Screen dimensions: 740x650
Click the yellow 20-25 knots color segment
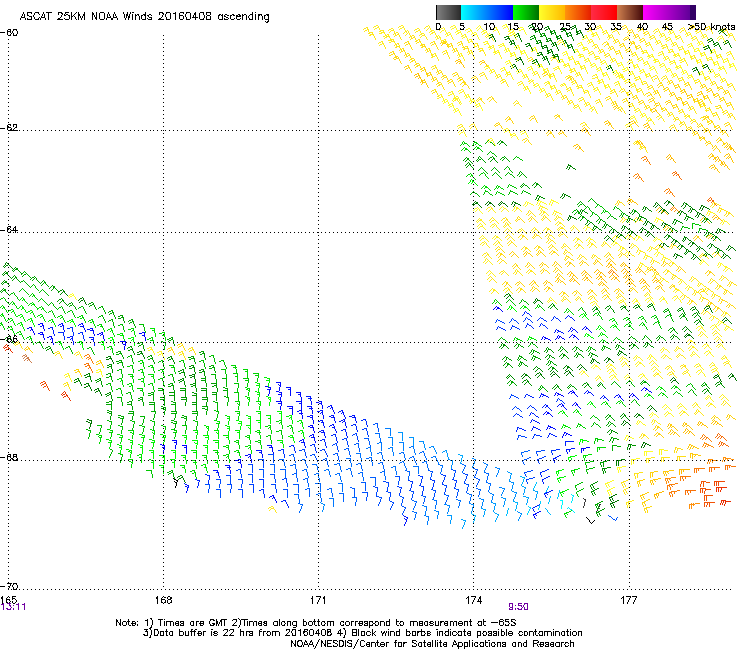click(552, 12)
